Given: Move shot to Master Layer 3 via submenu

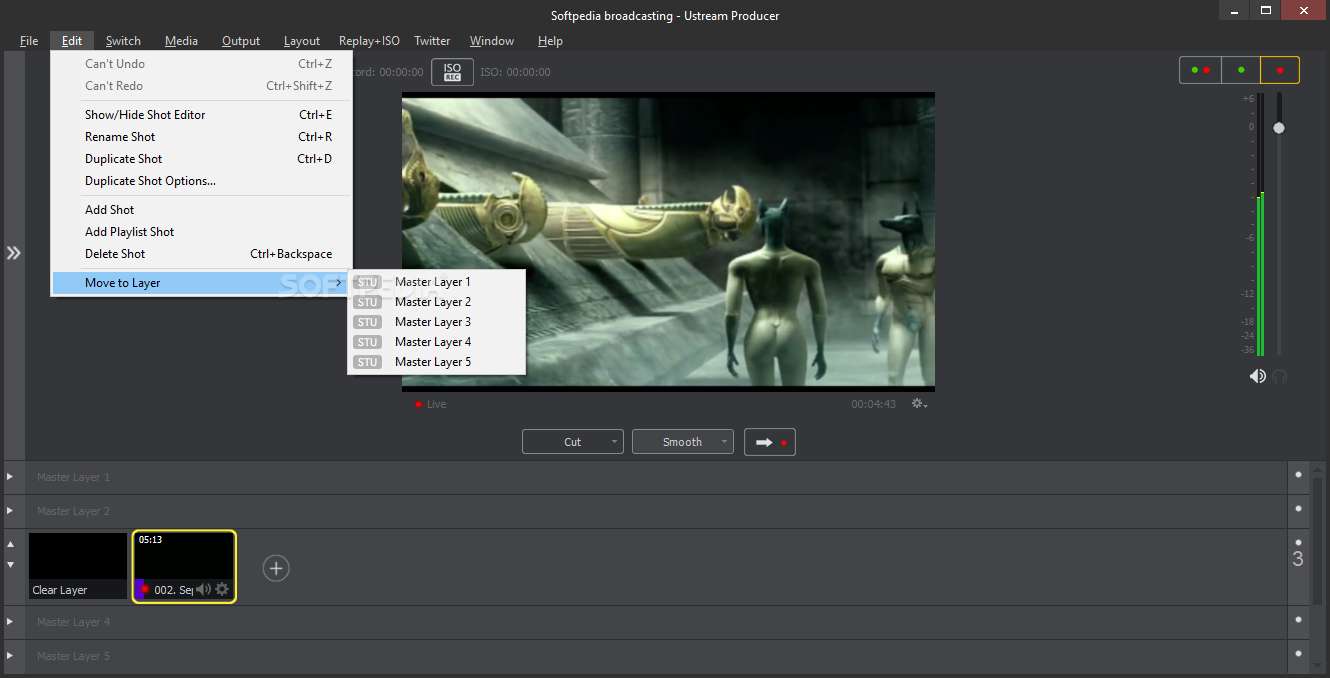Looking at the screenshot, I should pyautogui.click(x=436, y=322).
